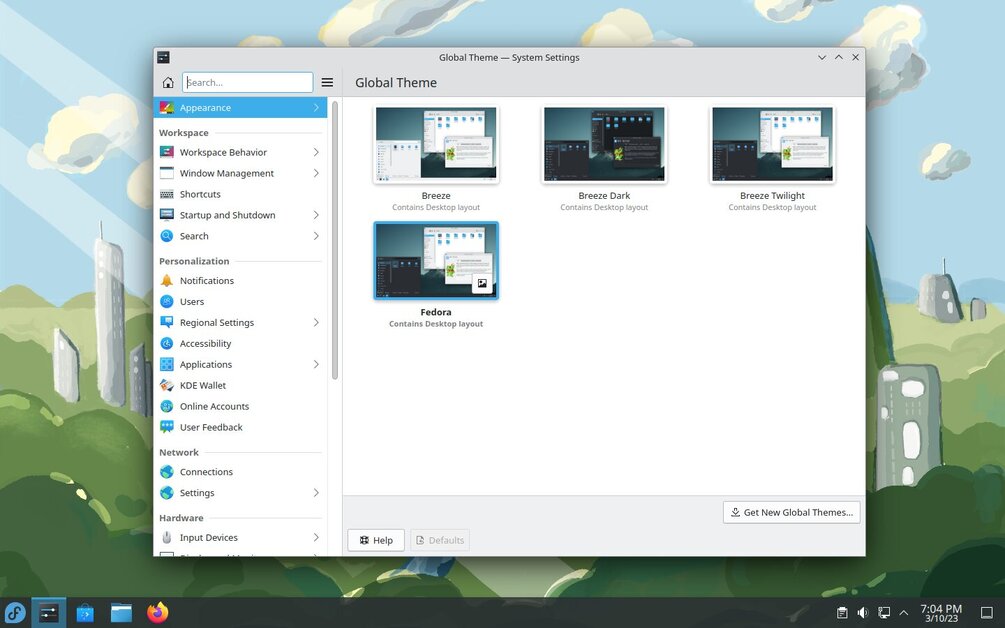This screenshot has height=628, width=1005.
Task: Click the Defaults button
Action: click(x=440, y=540)
